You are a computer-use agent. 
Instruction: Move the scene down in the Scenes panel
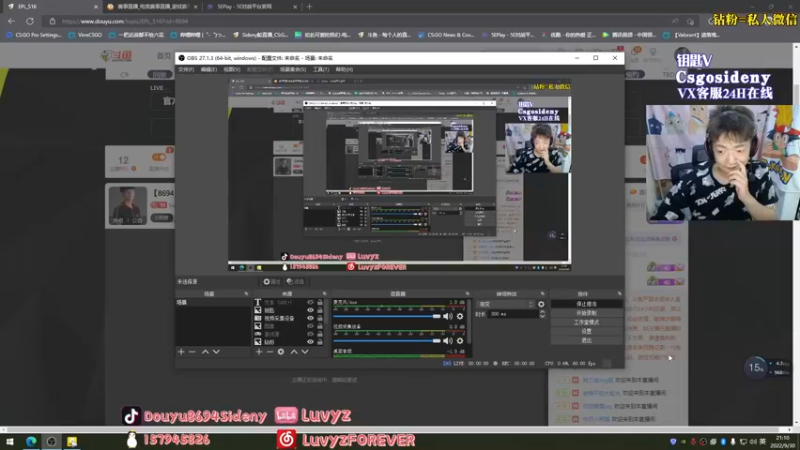pos(216,352)
